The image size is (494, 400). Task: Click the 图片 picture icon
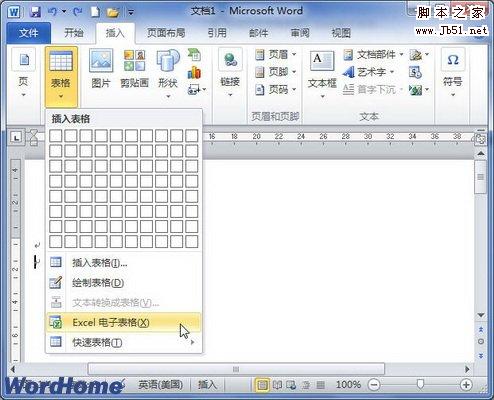click(101, 68)
